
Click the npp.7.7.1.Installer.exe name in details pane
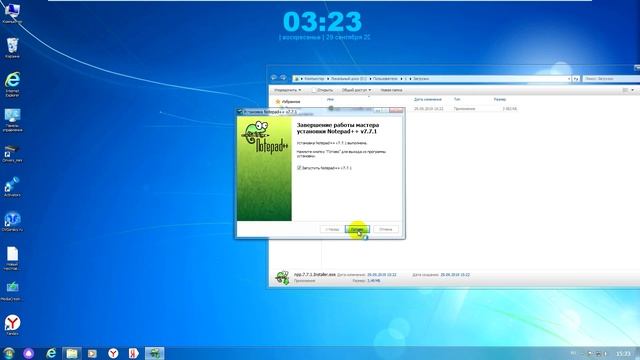coord(315,275)
